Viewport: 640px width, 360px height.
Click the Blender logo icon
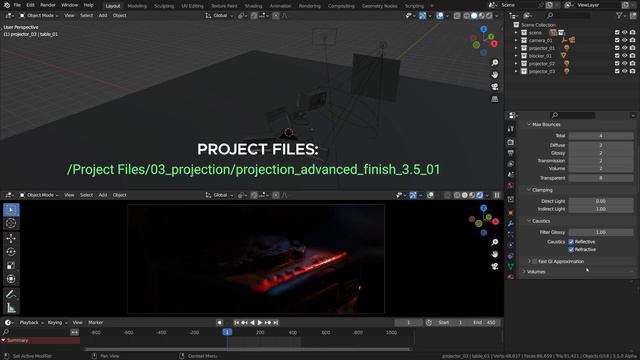point(7,5)
